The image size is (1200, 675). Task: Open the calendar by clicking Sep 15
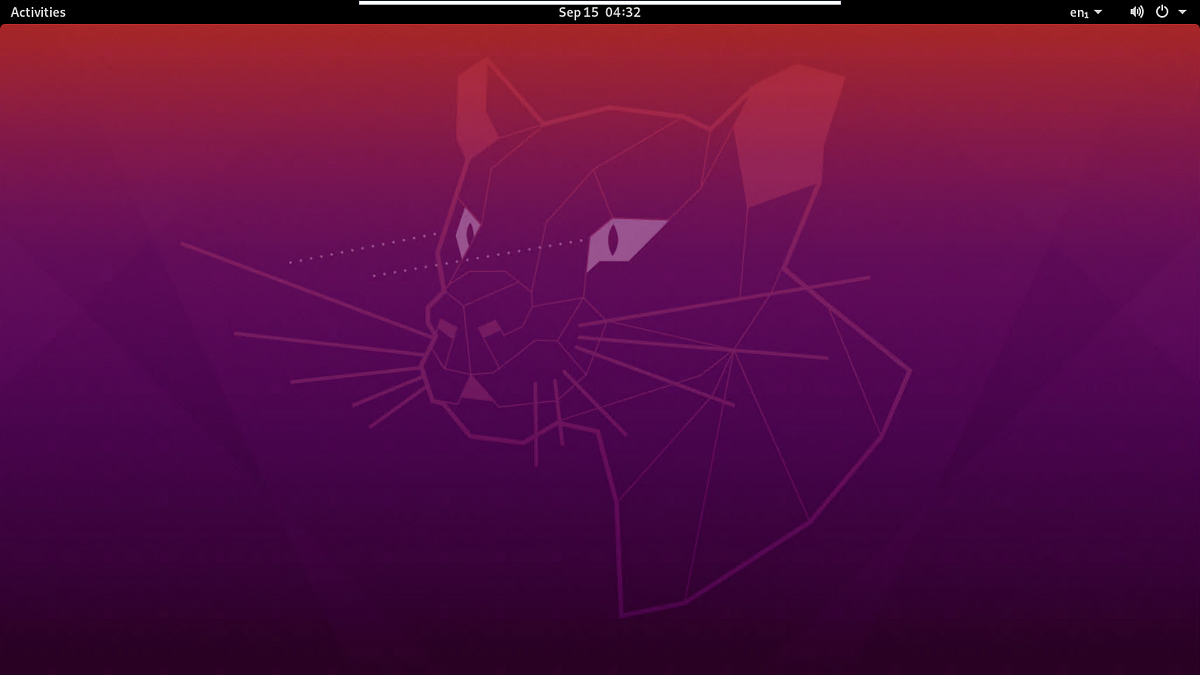point(577,12)
